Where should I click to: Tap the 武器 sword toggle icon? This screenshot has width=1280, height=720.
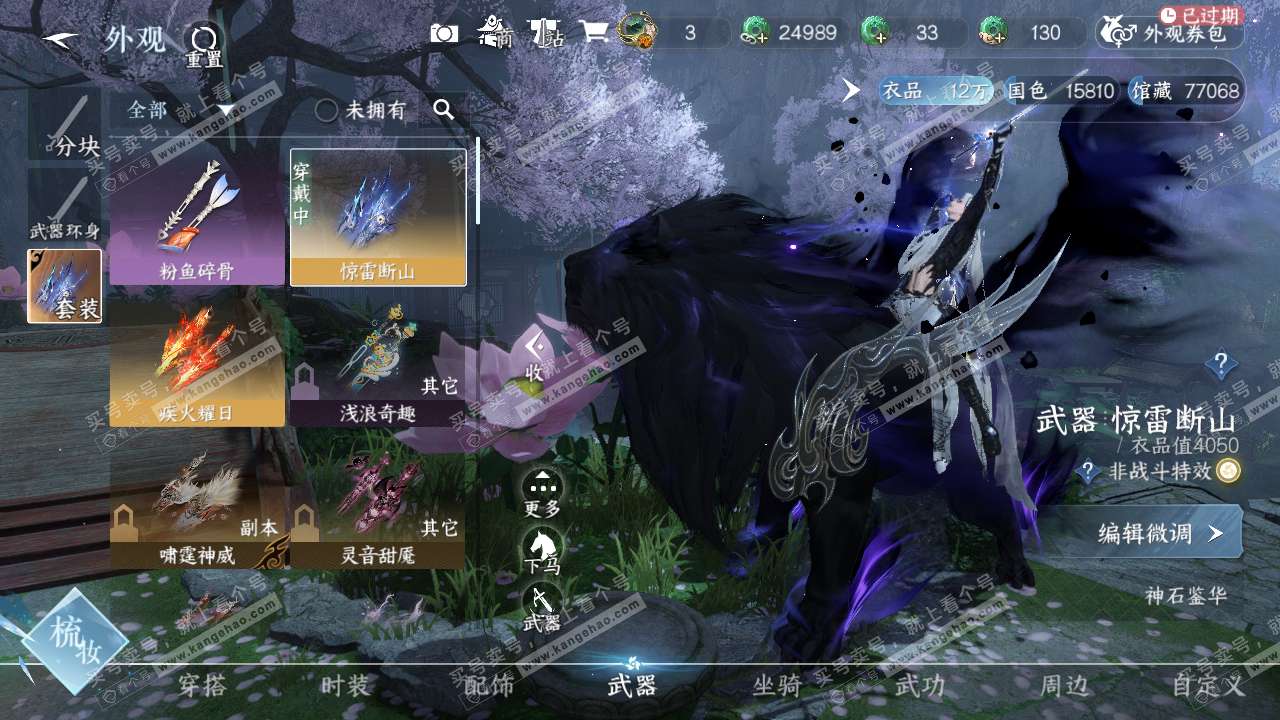542,602
